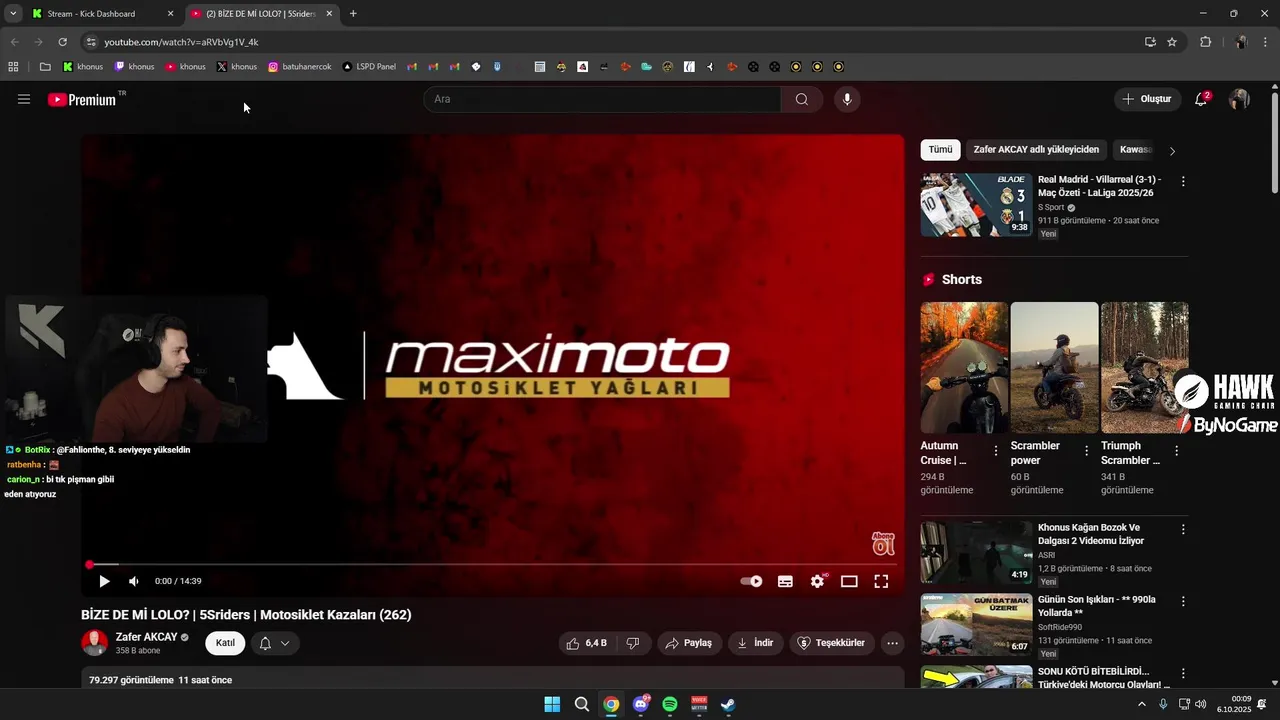Open the Kick khonus bookmark
The height and width of the screenshot is (720, 1280).
point(83,67)
